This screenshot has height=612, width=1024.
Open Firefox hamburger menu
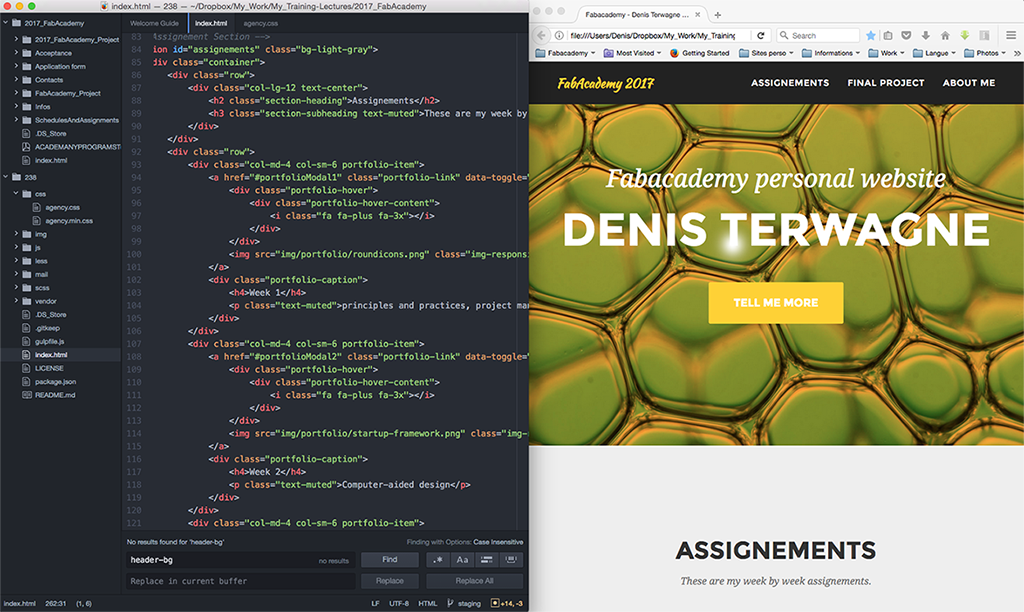pyautogui.click(x=1010, y=35)
